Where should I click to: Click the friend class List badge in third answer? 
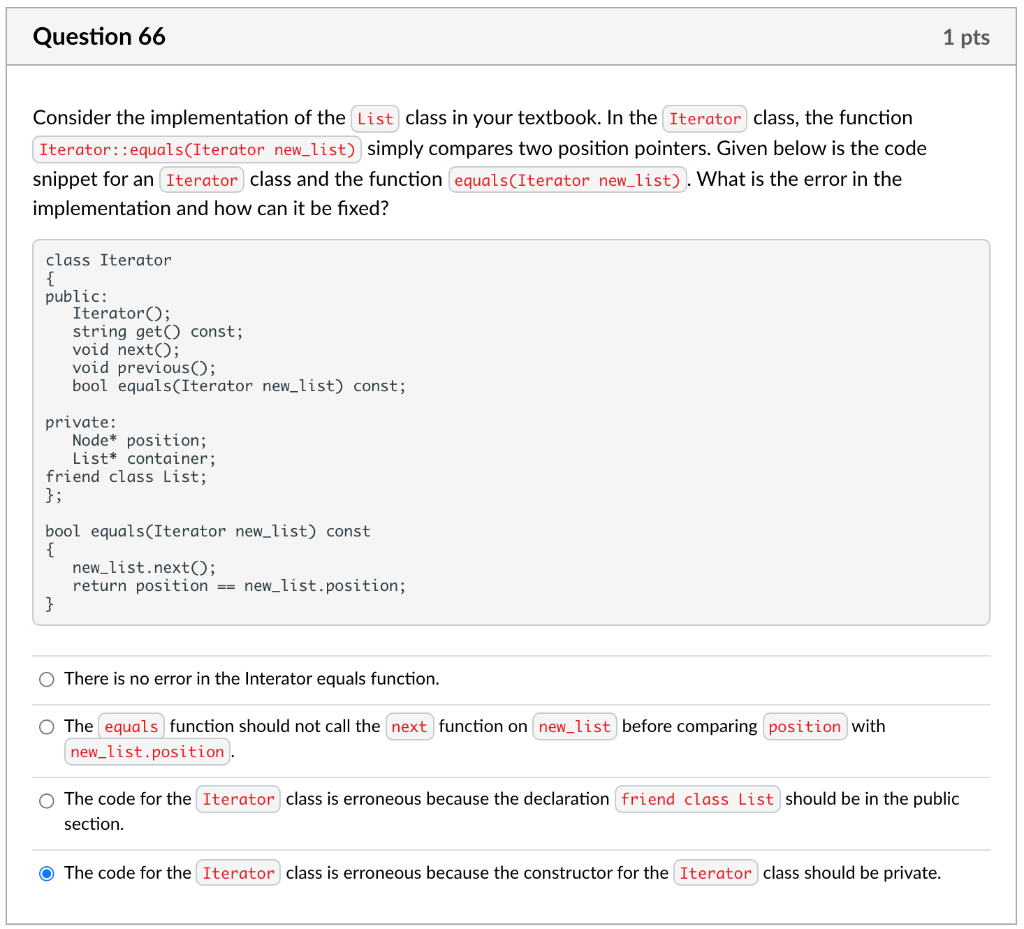(697, 799)
